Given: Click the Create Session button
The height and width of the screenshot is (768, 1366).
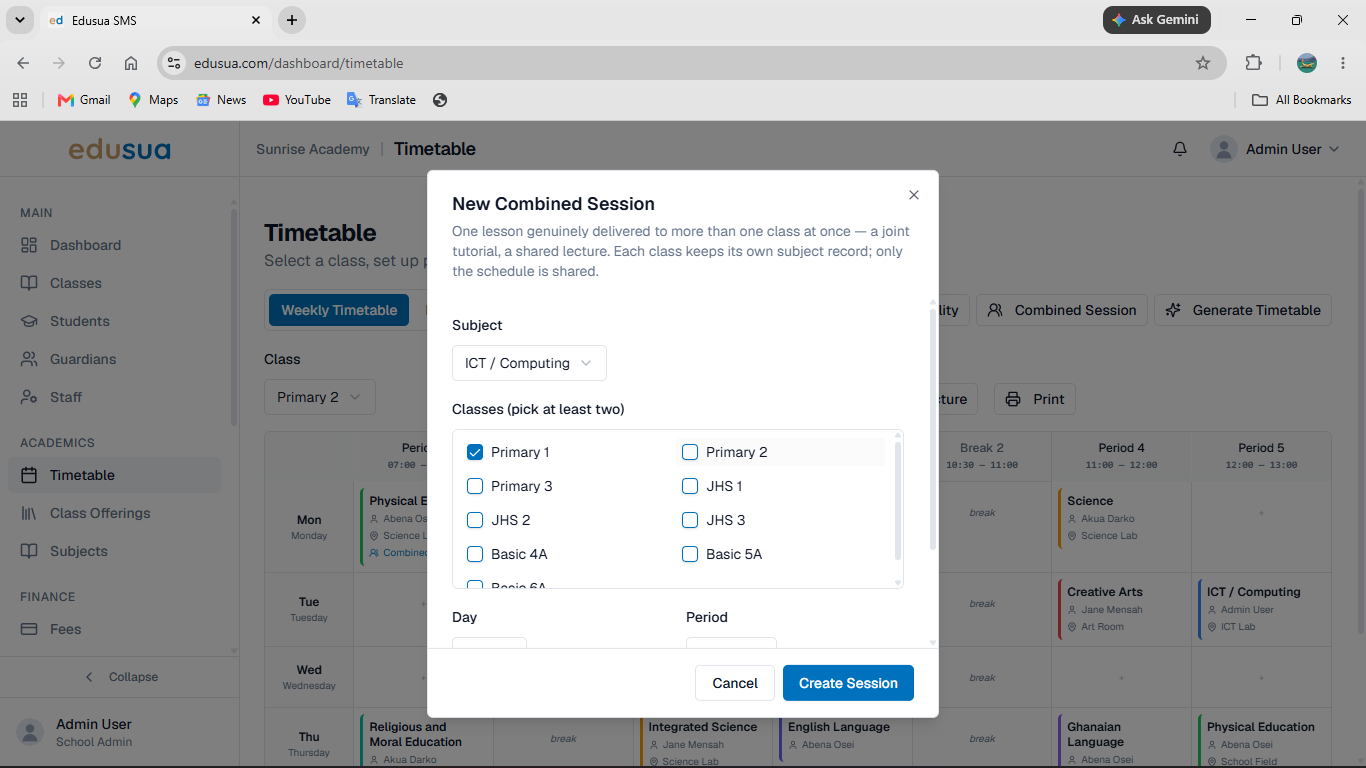Looking at the screenshot, I should pyautogui.click(x=848, y=683).
